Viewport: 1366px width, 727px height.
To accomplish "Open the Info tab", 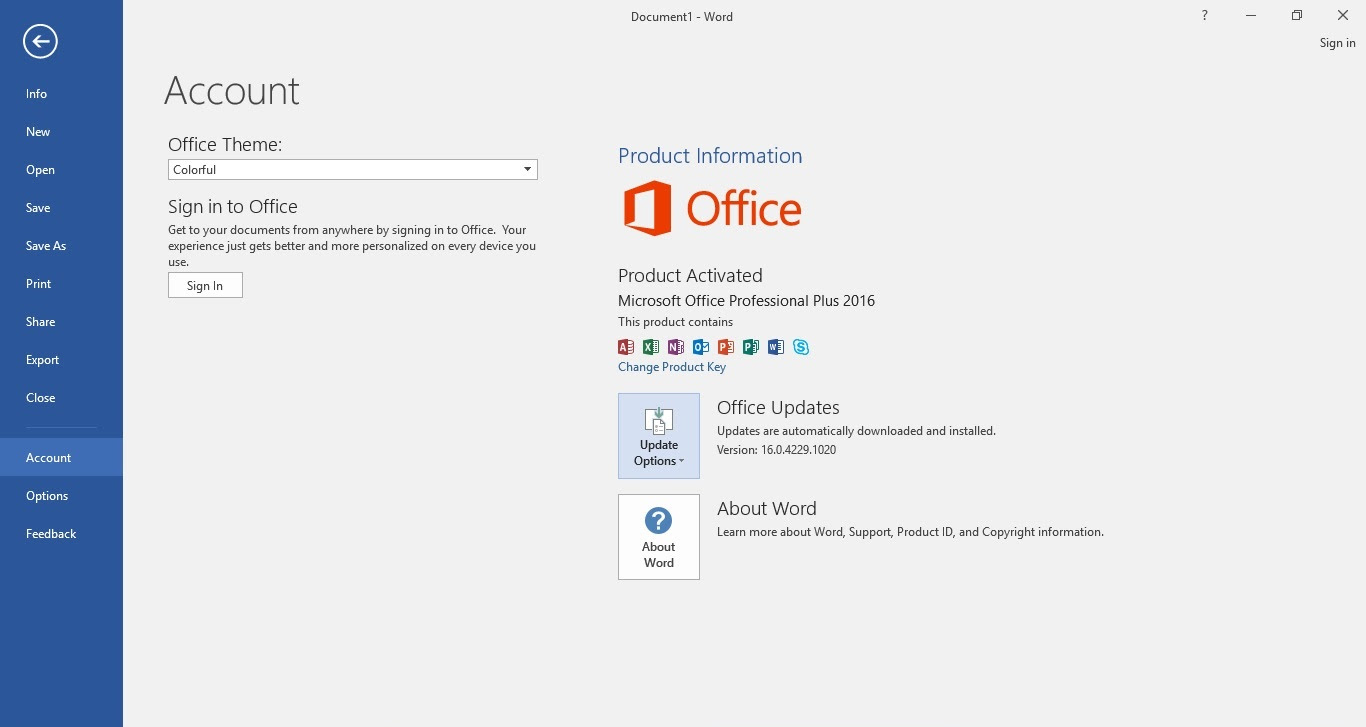I will 61,94.
